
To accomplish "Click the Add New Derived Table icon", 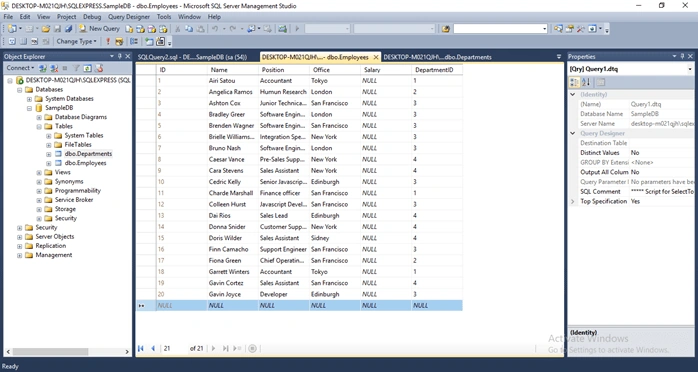I will point(160,41).
